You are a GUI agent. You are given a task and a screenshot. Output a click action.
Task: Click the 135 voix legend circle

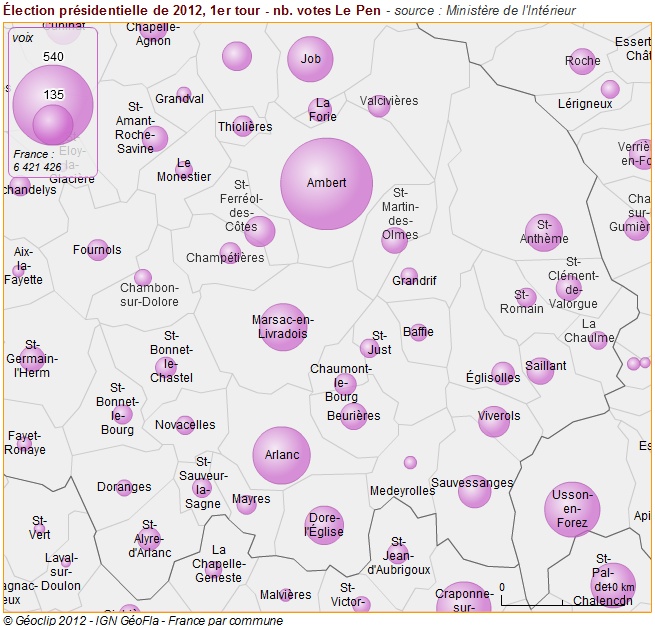[x=53, y=124]
